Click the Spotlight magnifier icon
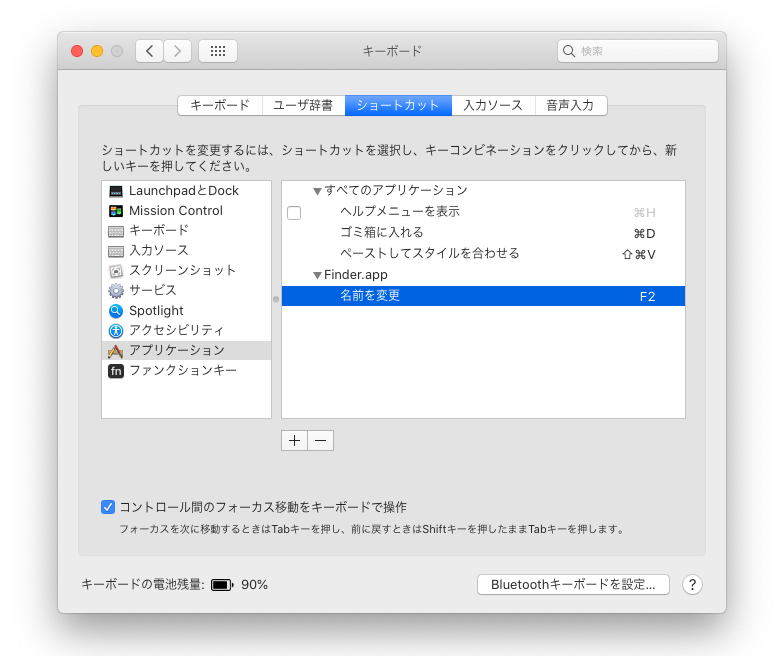This screenshot has height=656, width=780. pyautogui.click(x=116, y=311)
